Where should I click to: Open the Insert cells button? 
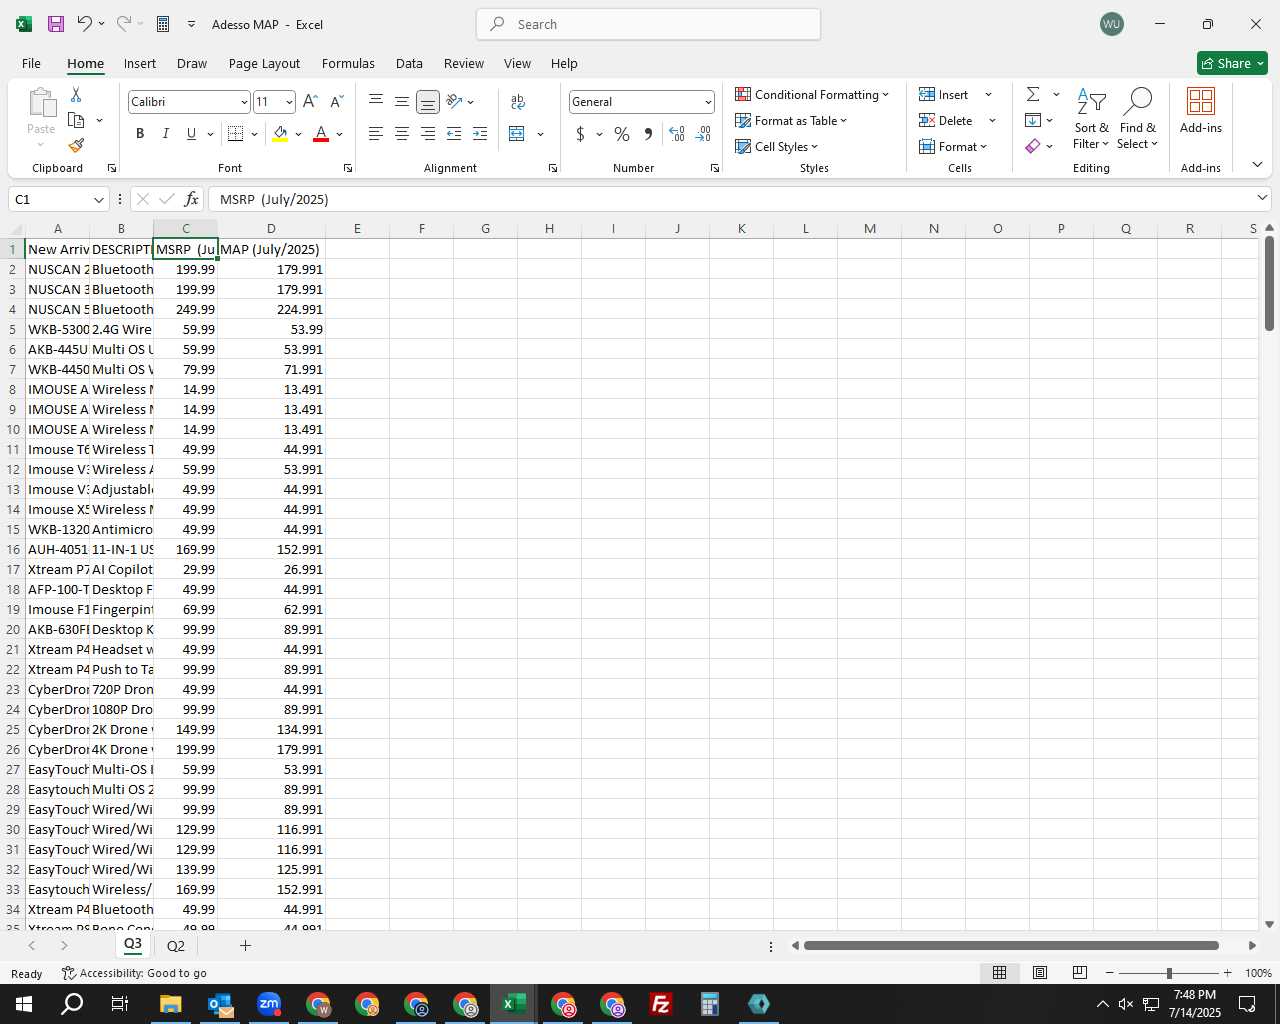944,94
